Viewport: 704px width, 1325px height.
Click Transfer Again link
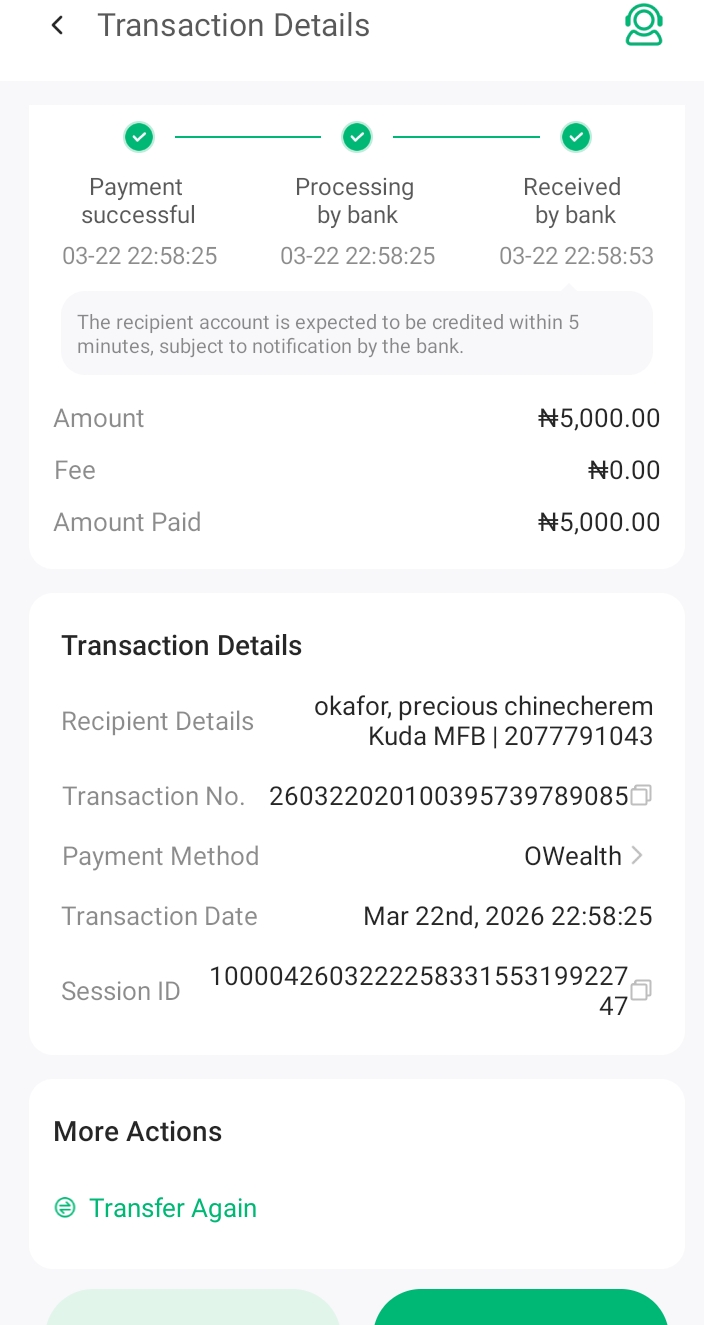pos(173,1208)
